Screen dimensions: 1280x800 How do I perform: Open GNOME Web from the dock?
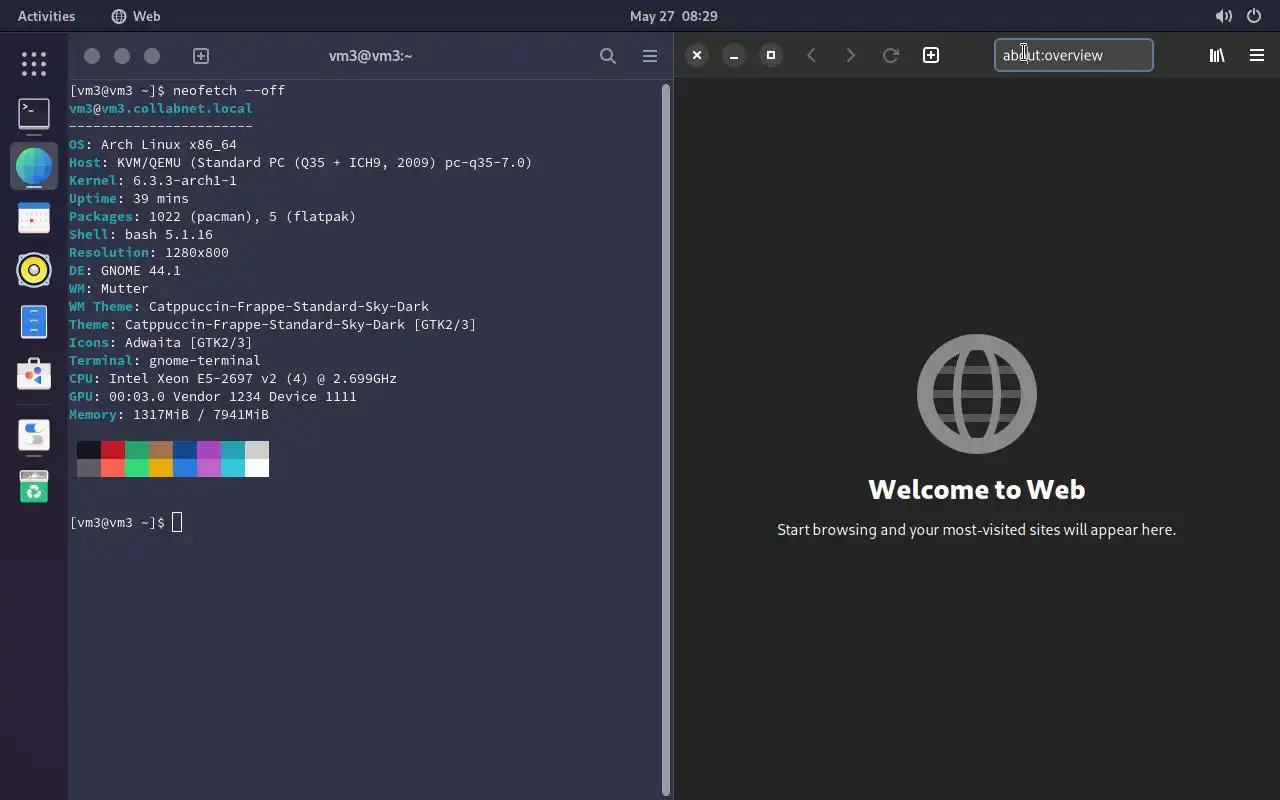tap(34, 165)
